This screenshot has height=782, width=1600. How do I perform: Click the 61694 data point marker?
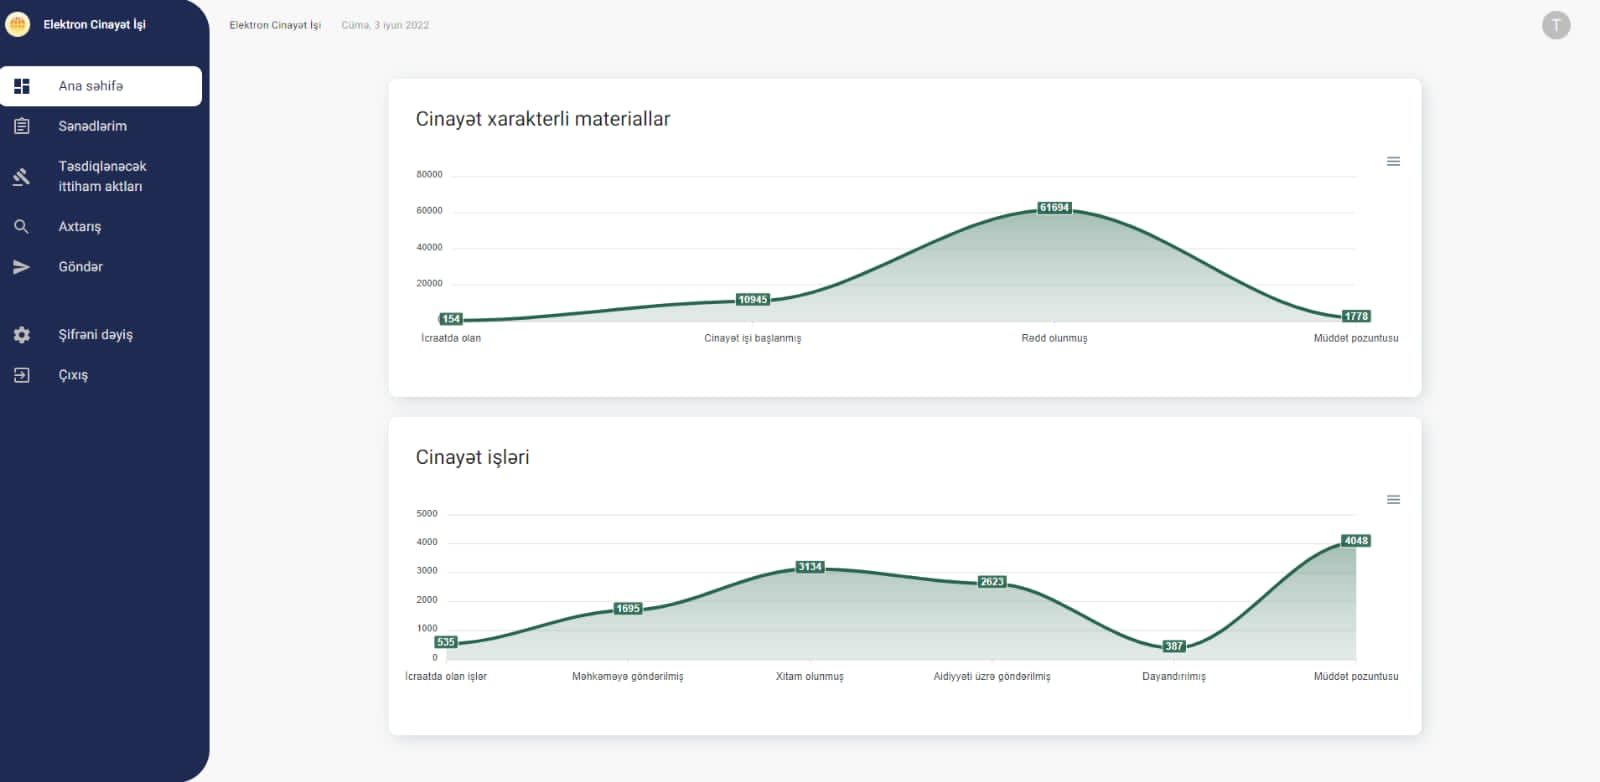[1054, 208]
